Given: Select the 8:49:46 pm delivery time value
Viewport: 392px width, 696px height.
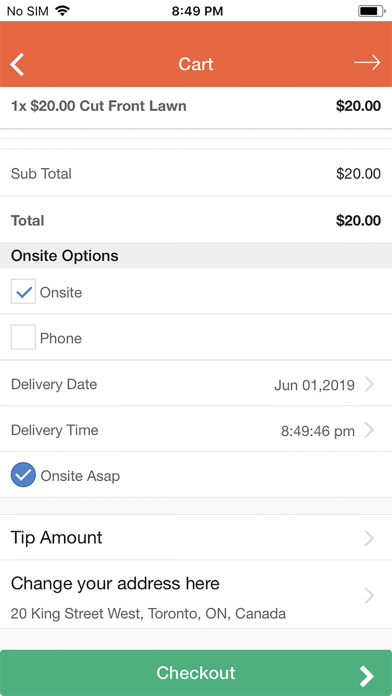Looking at the screenshot, I should [318, 431].
